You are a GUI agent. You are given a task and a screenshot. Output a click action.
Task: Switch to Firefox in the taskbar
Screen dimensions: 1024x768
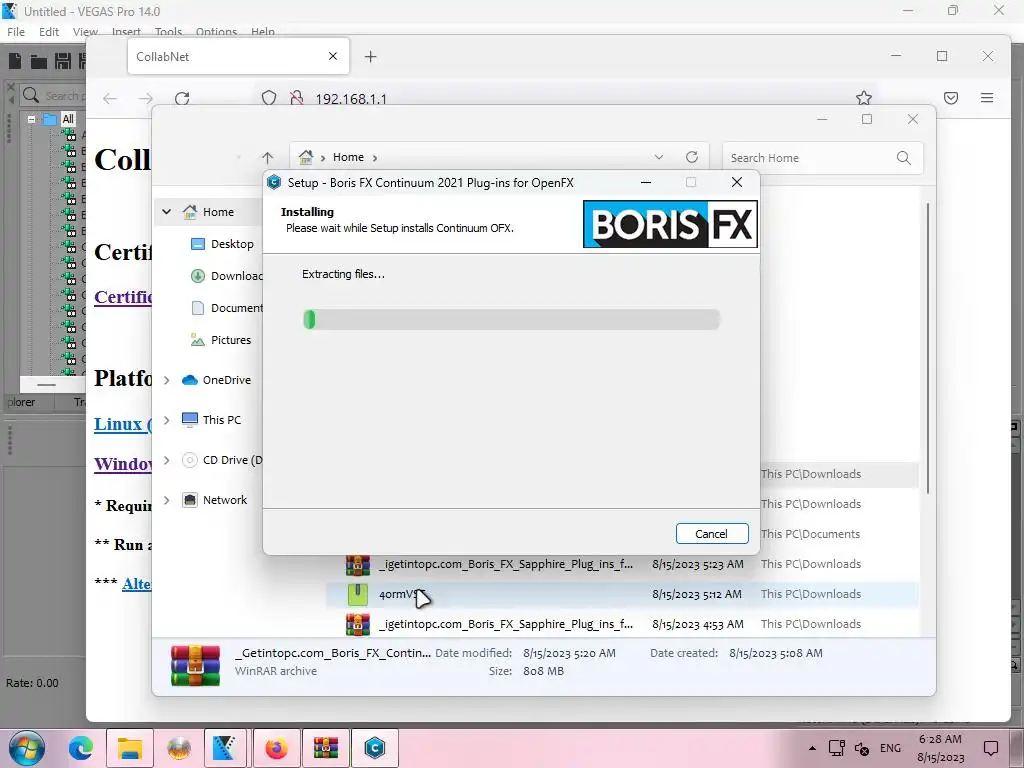pos(277,748)
